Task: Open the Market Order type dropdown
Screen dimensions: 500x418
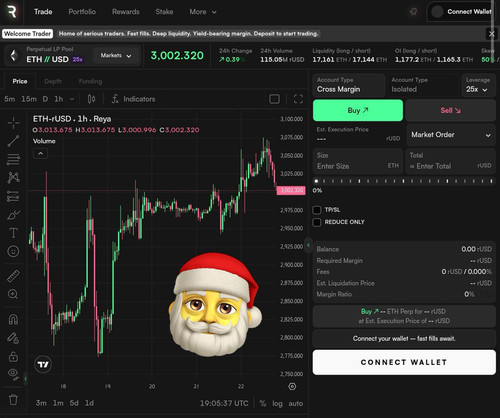Action: pyautogui.click(x=451, y=135)
